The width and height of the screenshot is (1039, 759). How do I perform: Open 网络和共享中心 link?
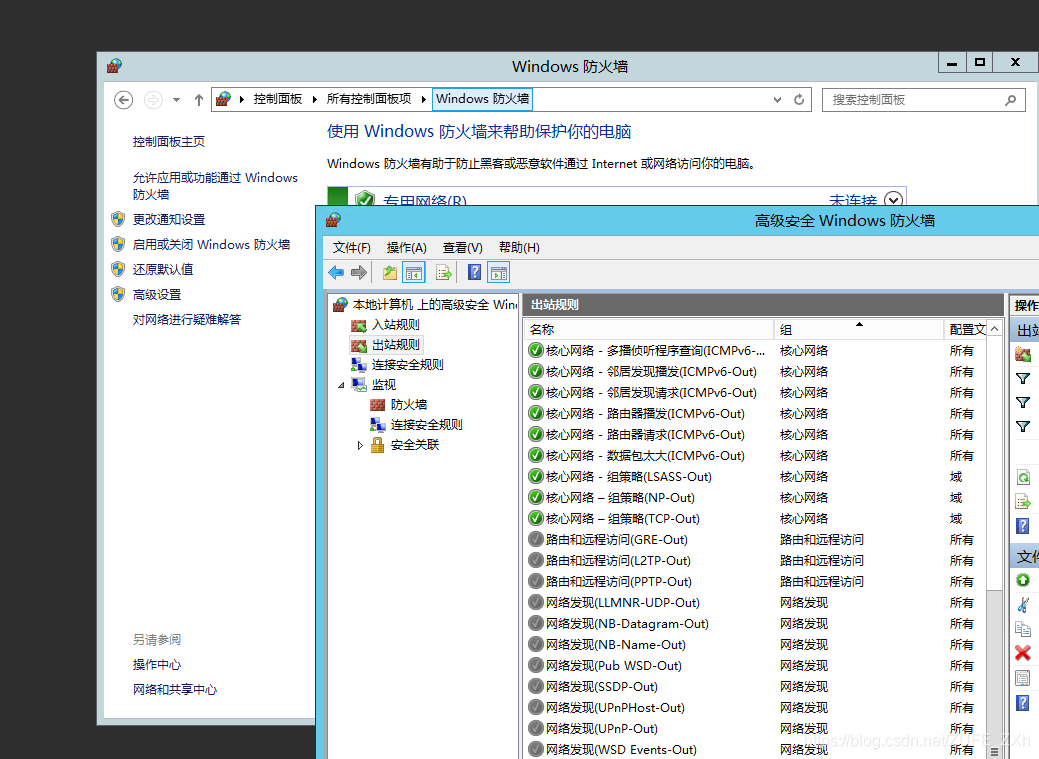coord(174,689)
